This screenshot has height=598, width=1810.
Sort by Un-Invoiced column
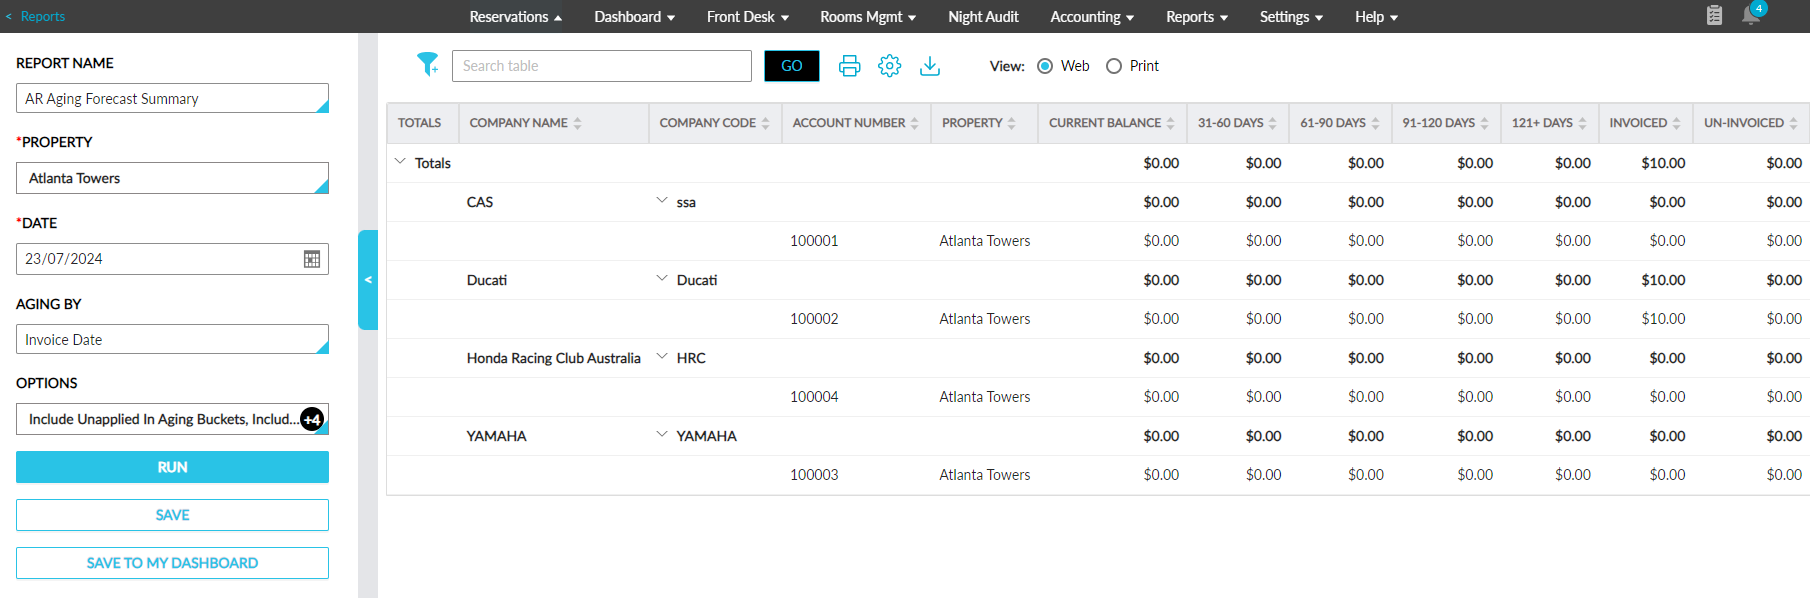point(1794,123)
